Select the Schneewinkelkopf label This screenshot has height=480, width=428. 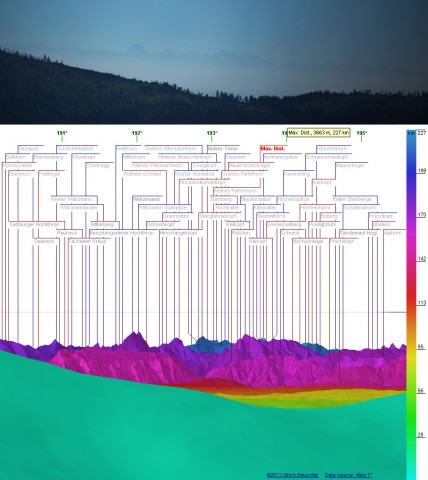pyautogui.click(x=327, y=157)
